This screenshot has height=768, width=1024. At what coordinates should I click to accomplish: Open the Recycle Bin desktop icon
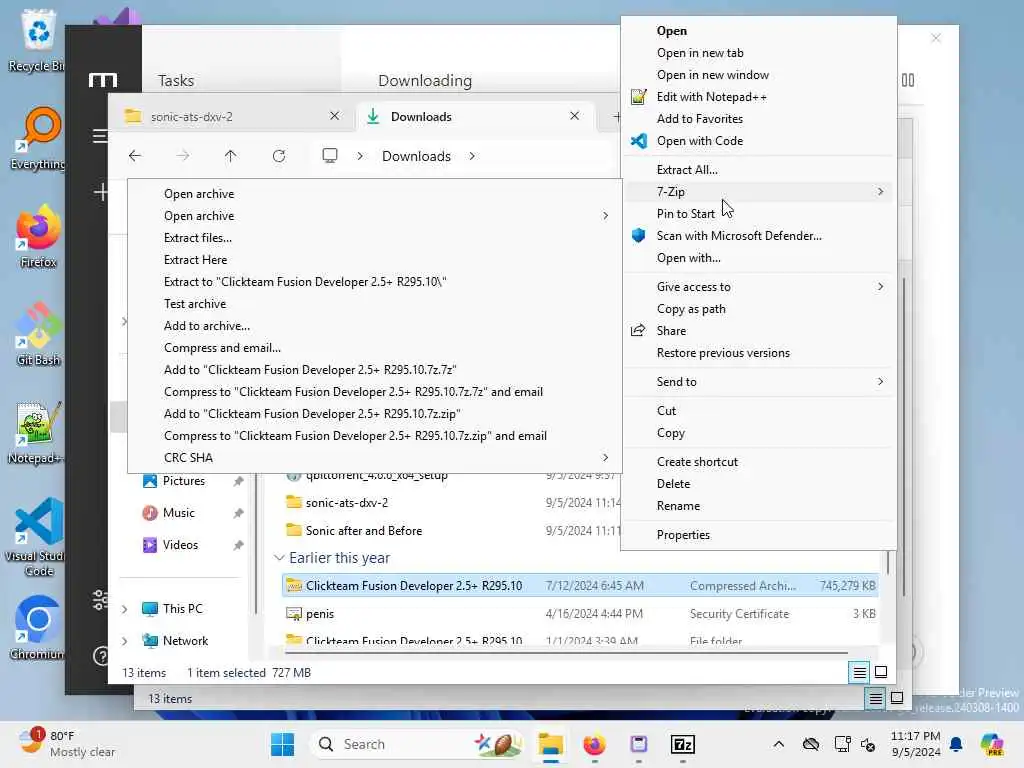point(37,40)
